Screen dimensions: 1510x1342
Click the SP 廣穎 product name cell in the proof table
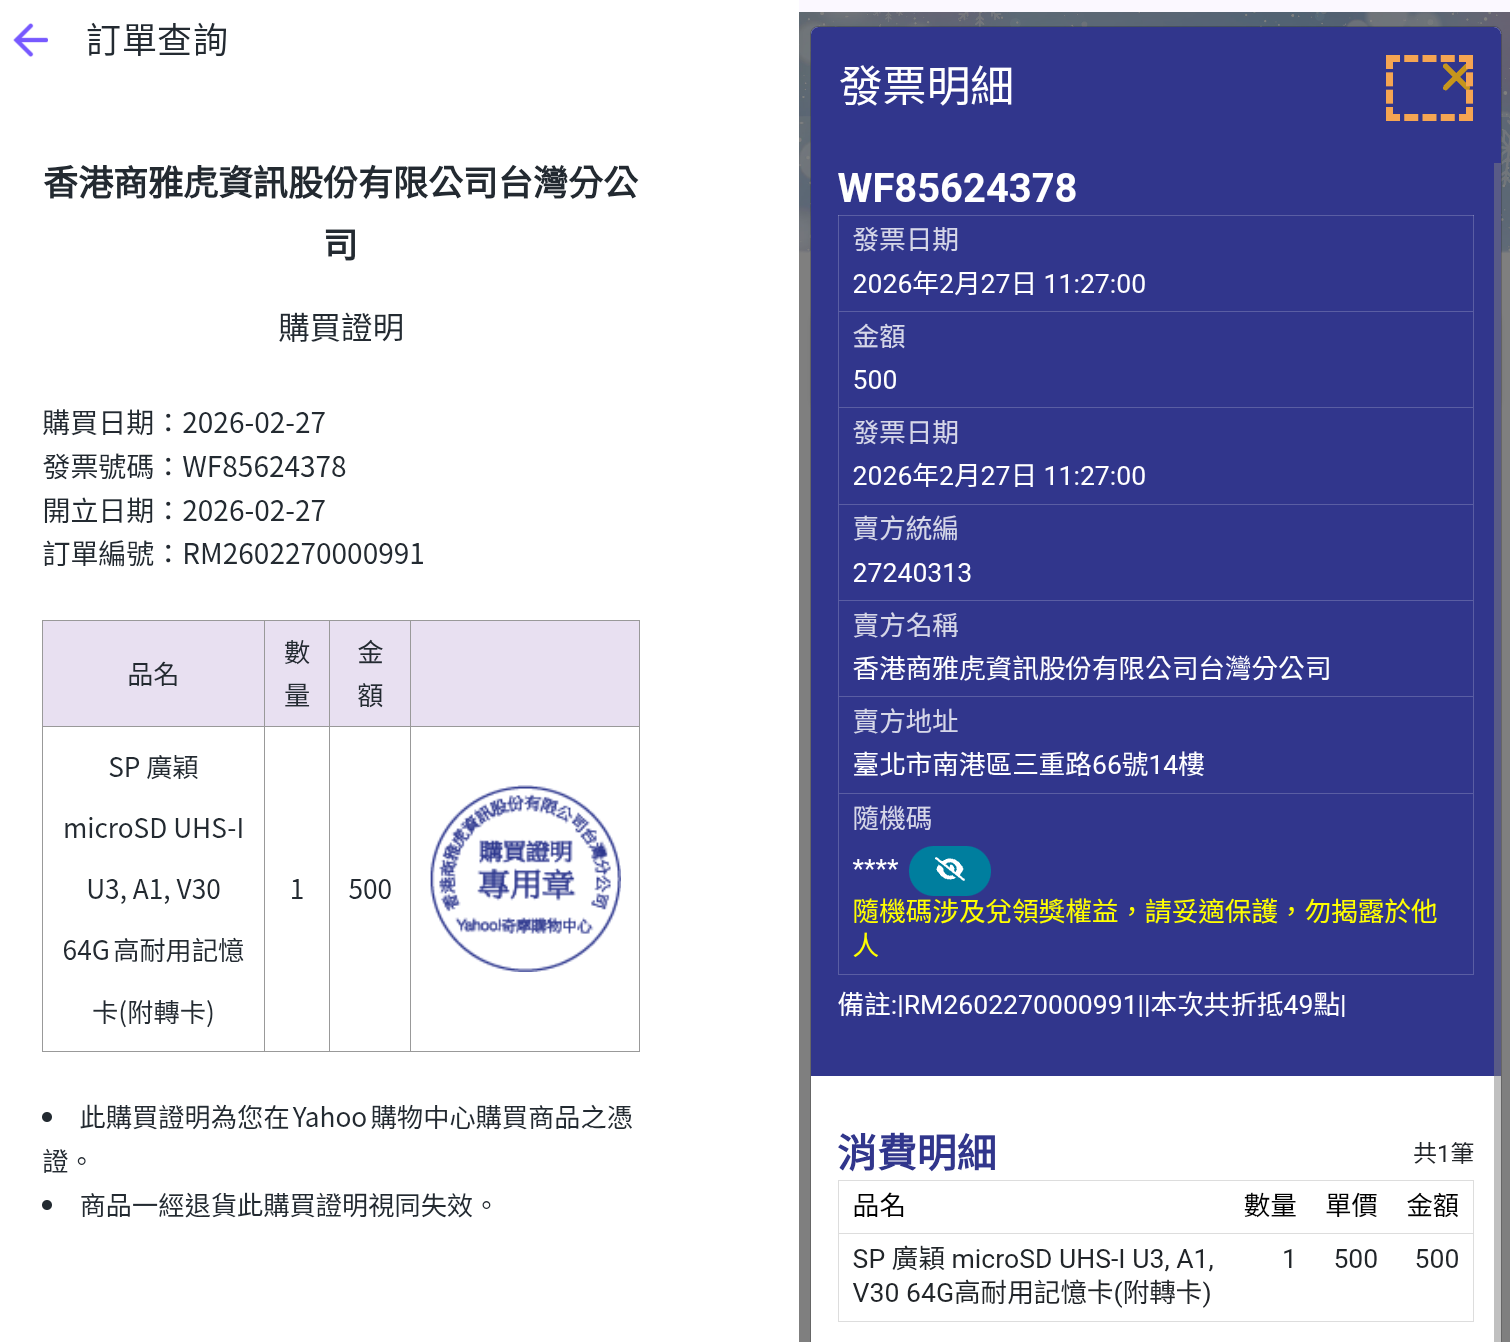[x=153, y=889]
